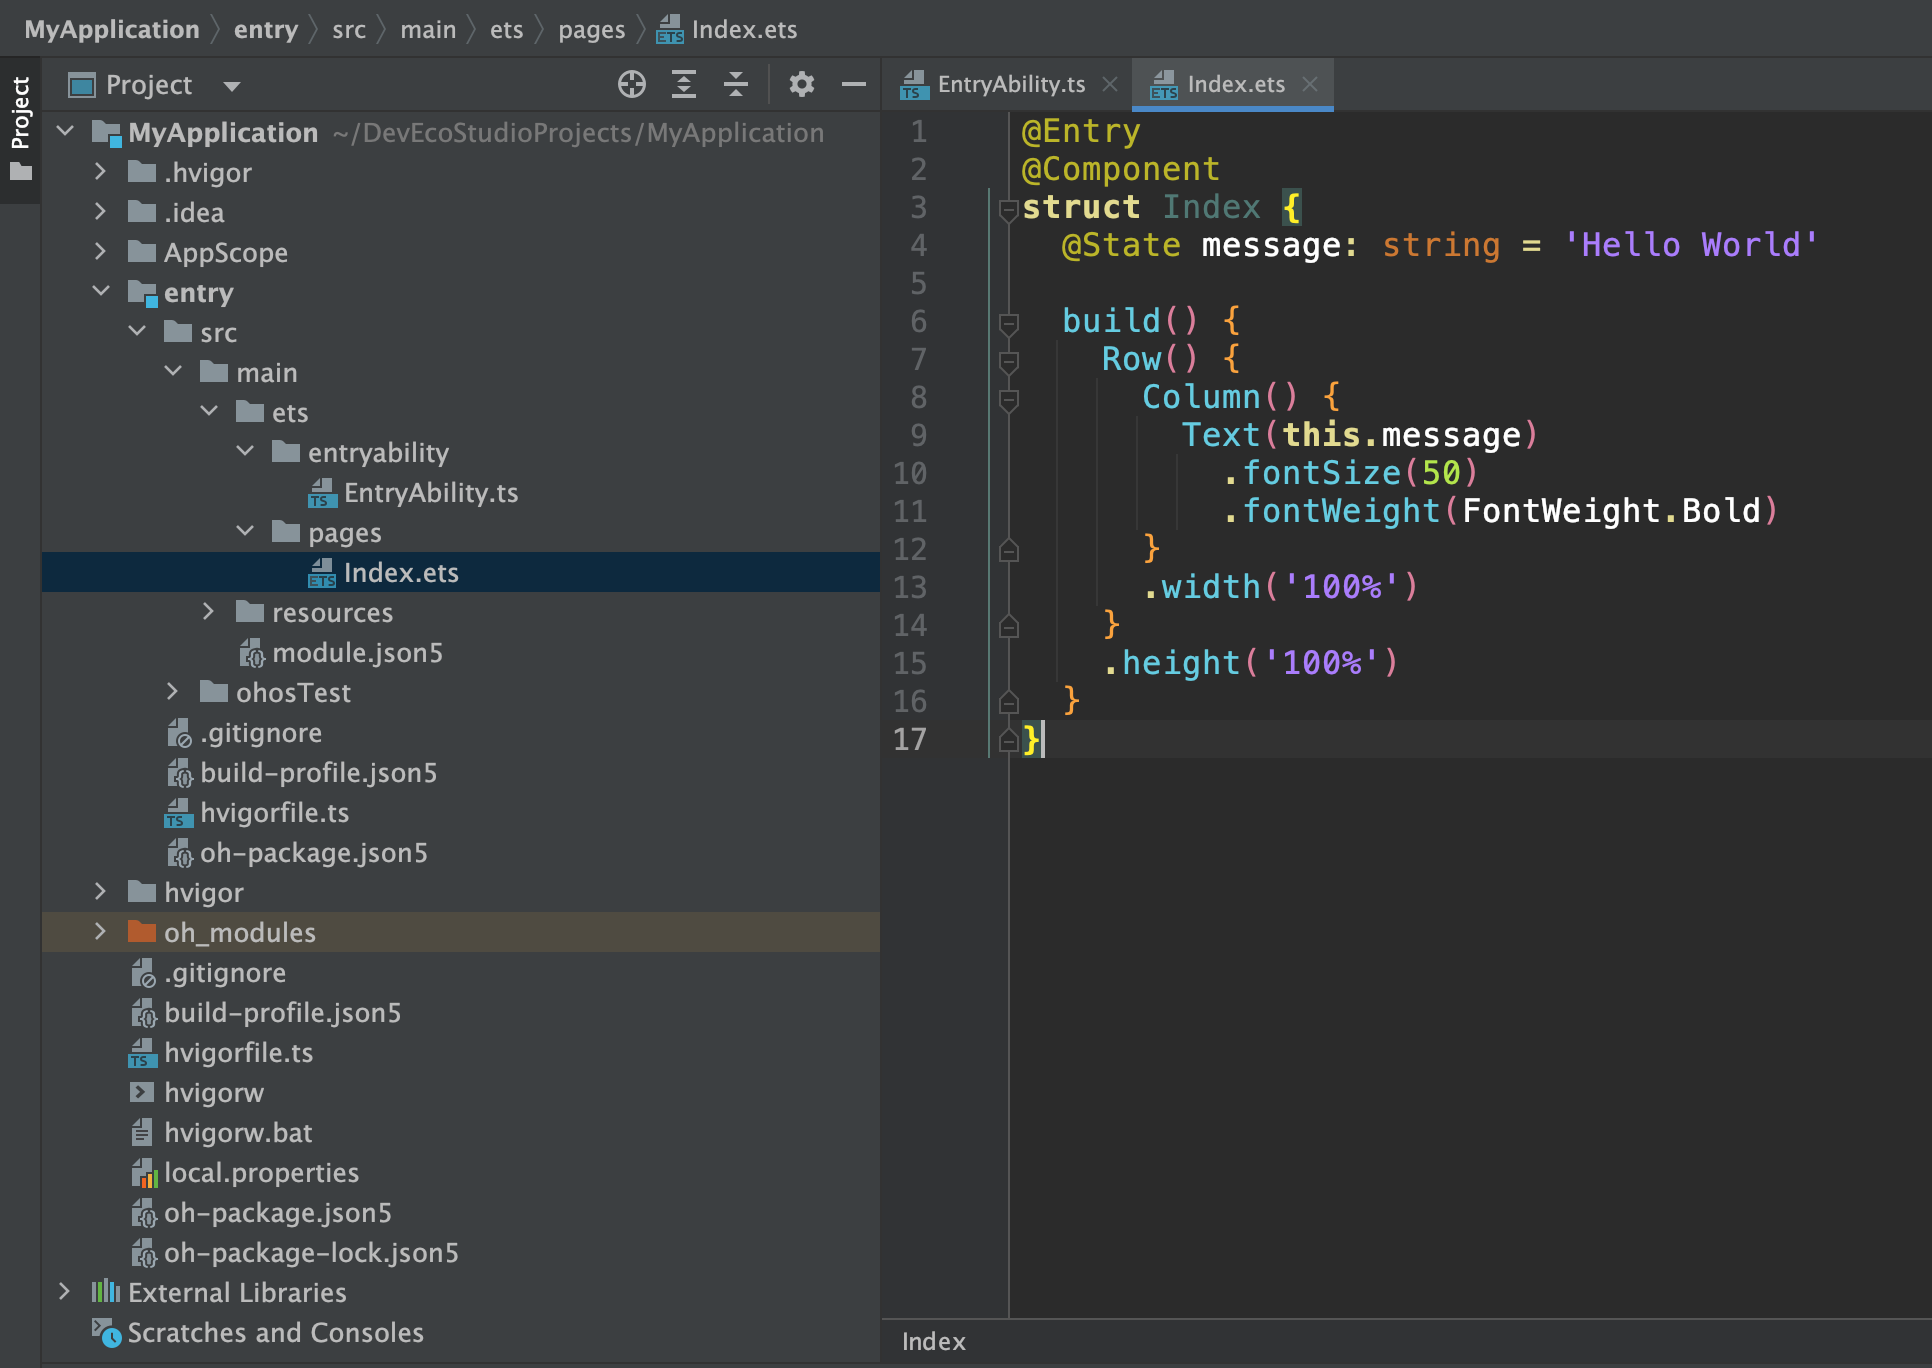Viewport: 1932px width, 1368px height.
Task: Toggle fold marker on Column() line
Action: click(1008, 399)
